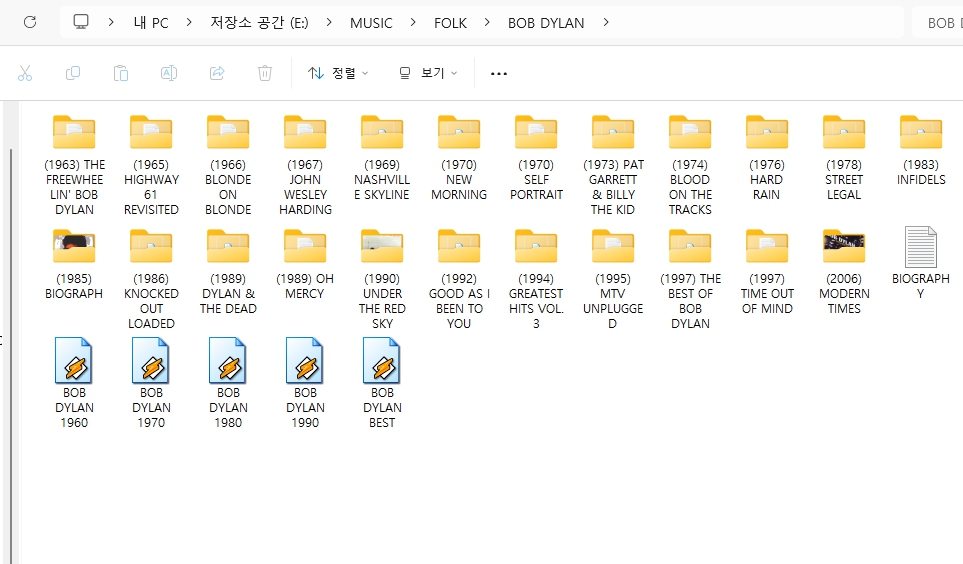Click the Delete trash can icon
Viewport: 963px width, 564px height.
(x=265, y=73)
